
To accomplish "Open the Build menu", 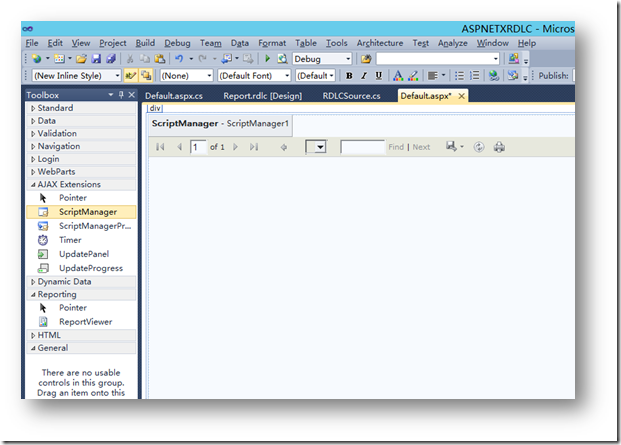I will pos(145,43).
